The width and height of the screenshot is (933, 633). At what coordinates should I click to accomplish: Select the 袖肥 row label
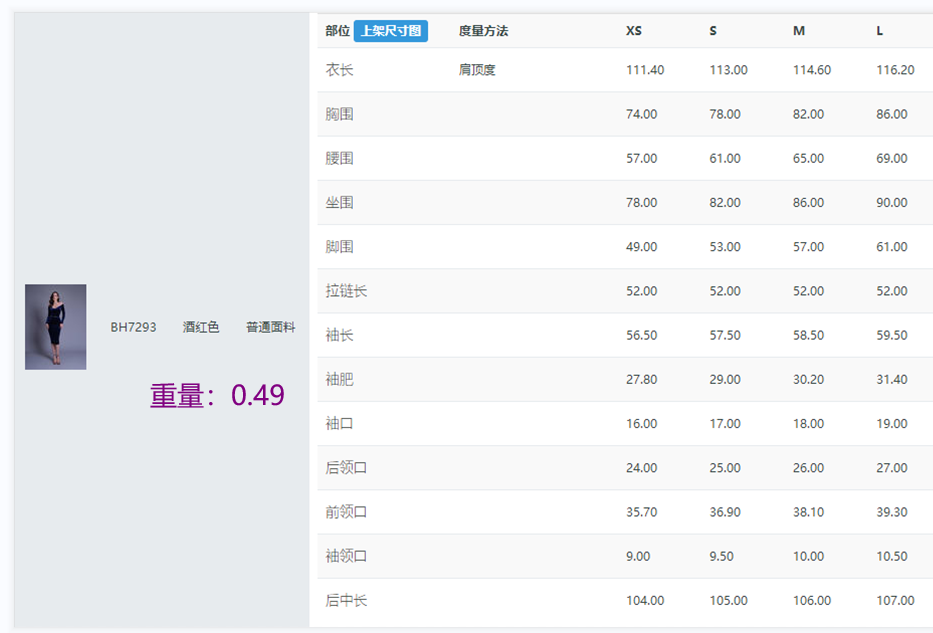pos(339,379)
